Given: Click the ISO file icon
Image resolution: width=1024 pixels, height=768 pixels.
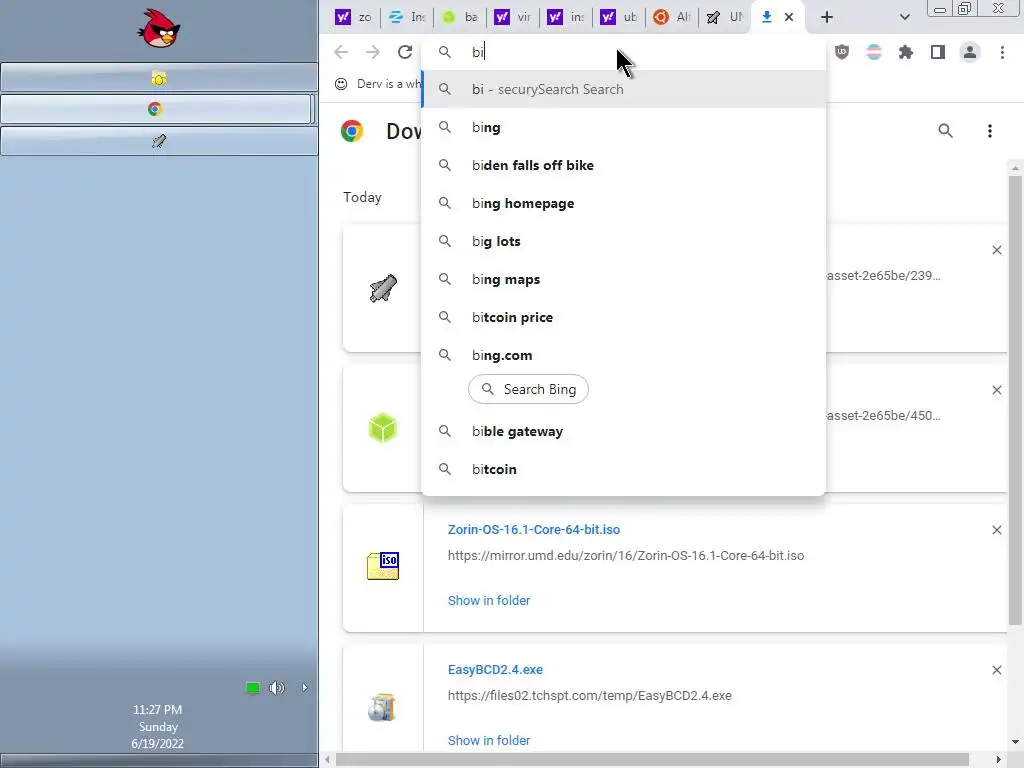Looking at the screenshot, I should coord(383,566).
